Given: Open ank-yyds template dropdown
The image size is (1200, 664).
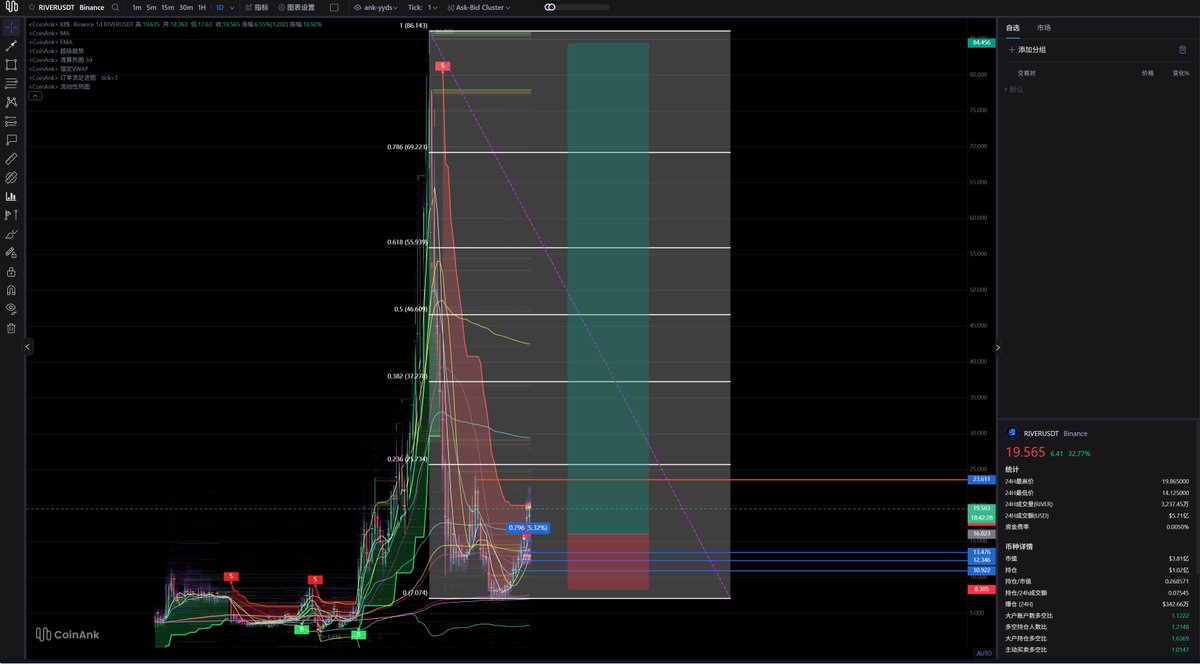Looking at the screenshot, I should point(375,7).
